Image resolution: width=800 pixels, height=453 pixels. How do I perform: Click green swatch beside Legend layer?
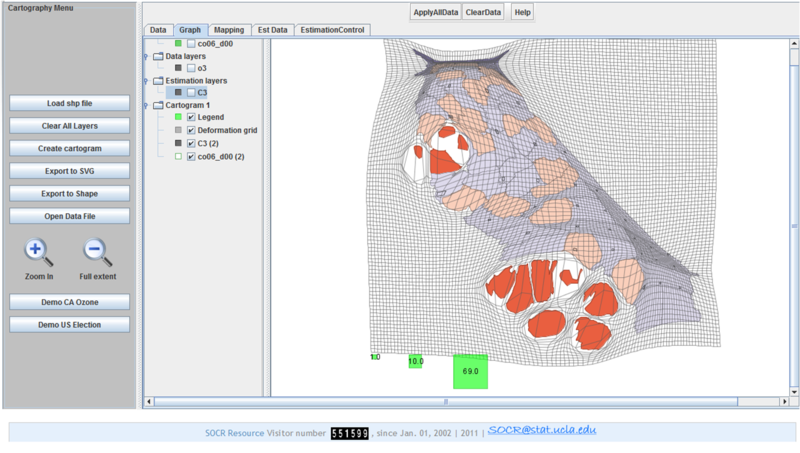[178, 117]
